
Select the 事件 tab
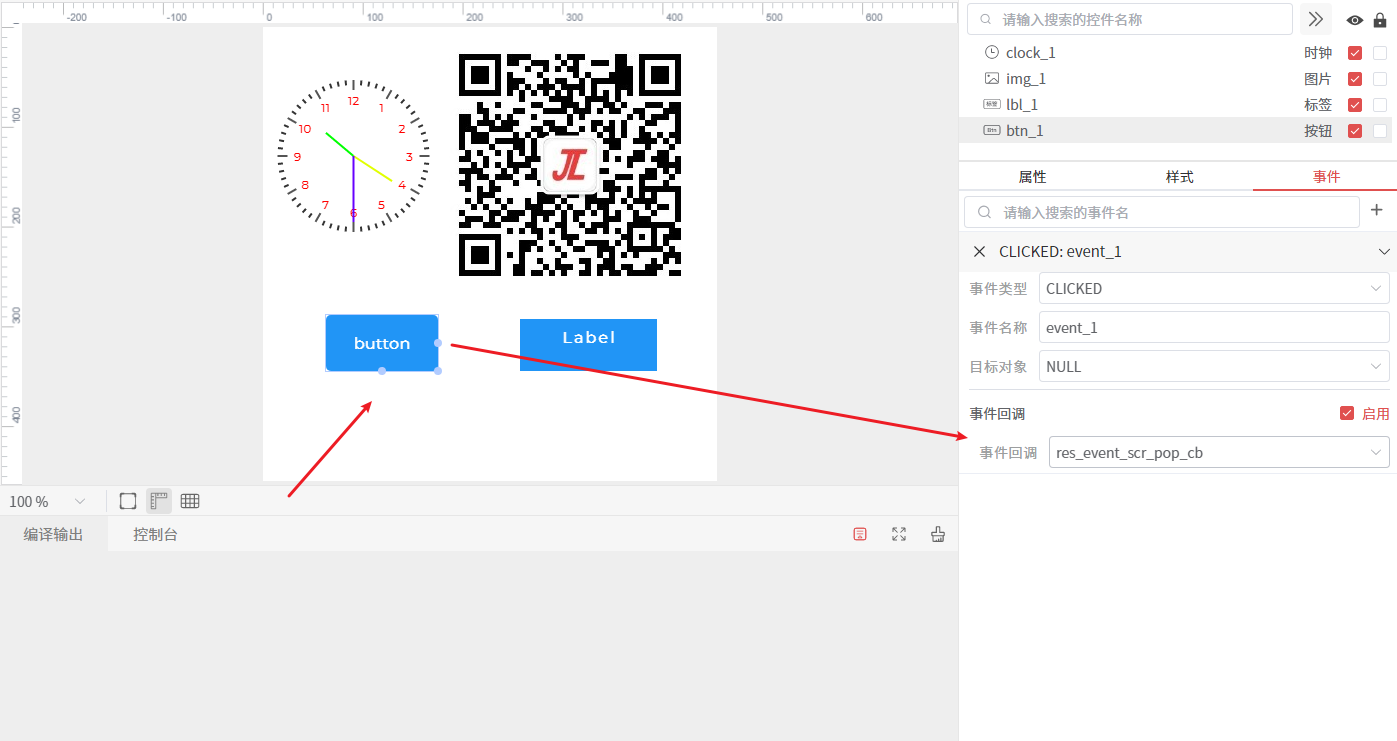tap(1326, 177)
